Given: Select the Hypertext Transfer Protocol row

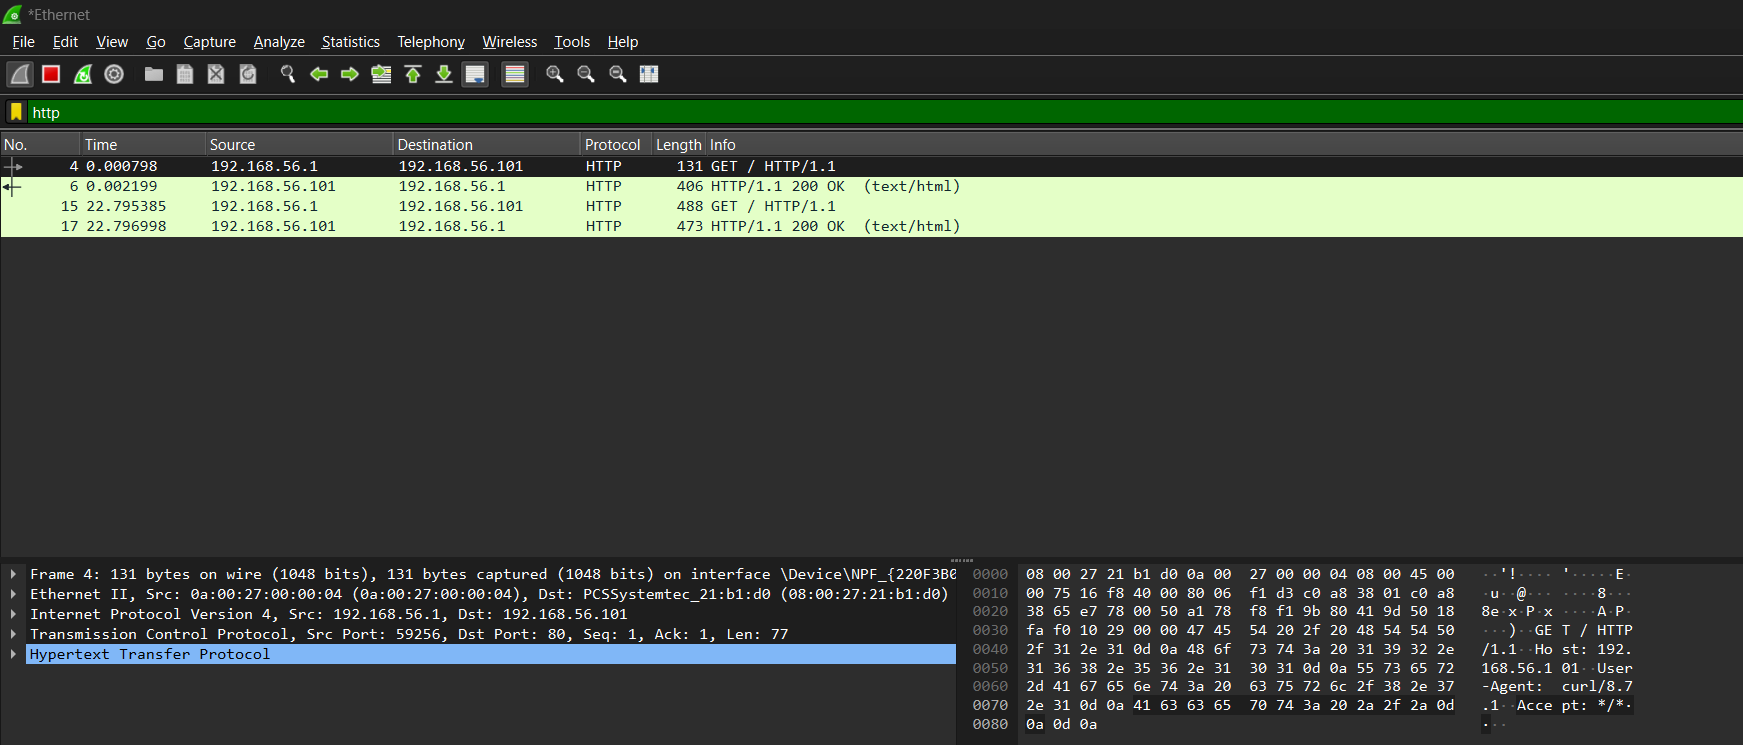Looking at the screenshot, I should [490, 654].
